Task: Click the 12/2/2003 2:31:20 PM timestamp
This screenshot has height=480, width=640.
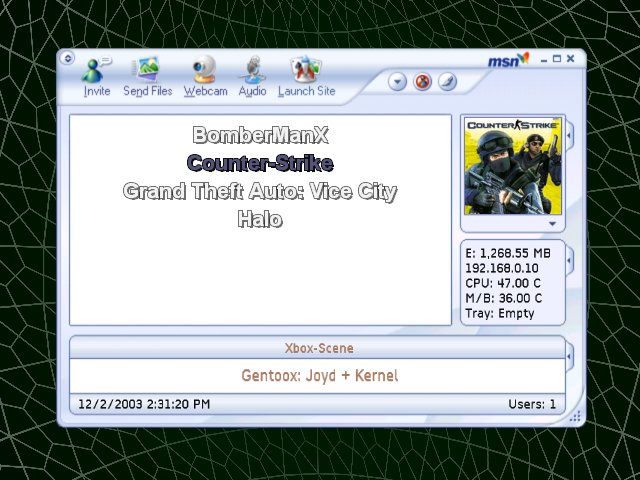Action: pyautogui.click(x=144, y=404)
